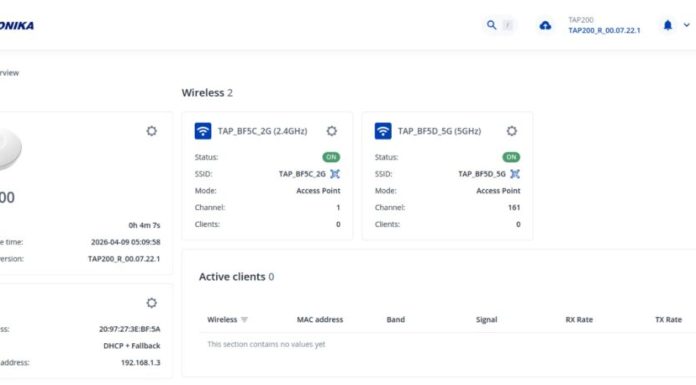Click the Signal column header
This screenshot has height=385, width=696.
(486, 320)
